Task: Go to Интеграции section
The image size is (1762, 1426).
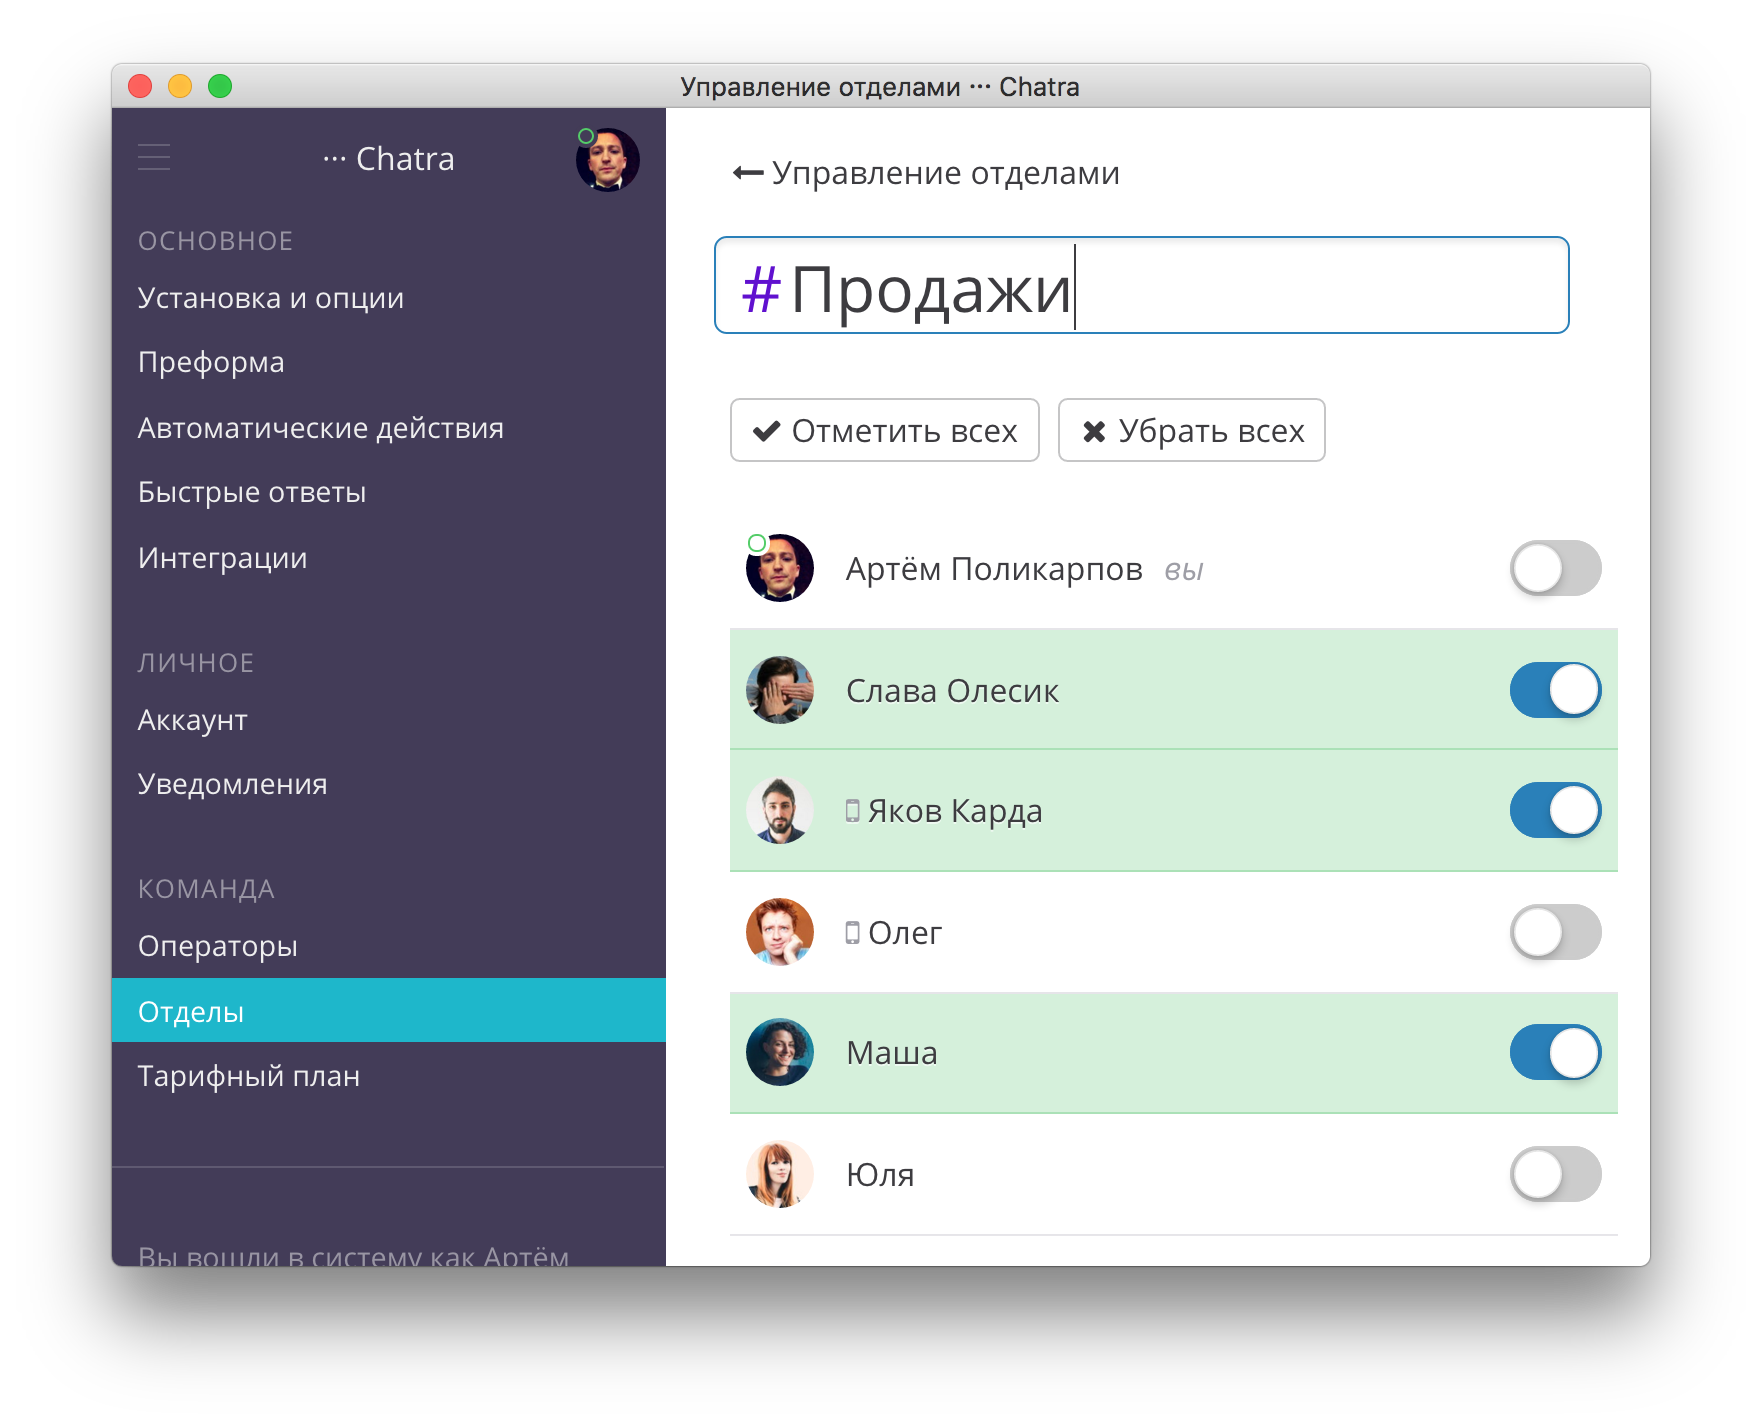Action: coord(223,558)
